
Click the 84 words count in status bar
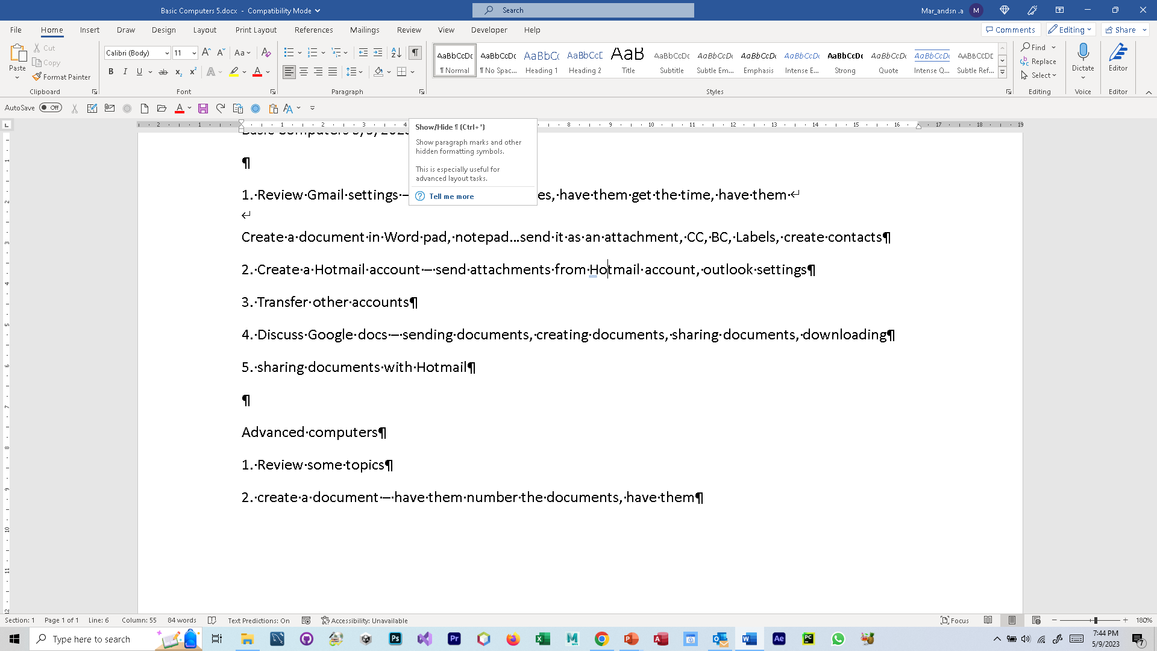[x=182, y=621]
